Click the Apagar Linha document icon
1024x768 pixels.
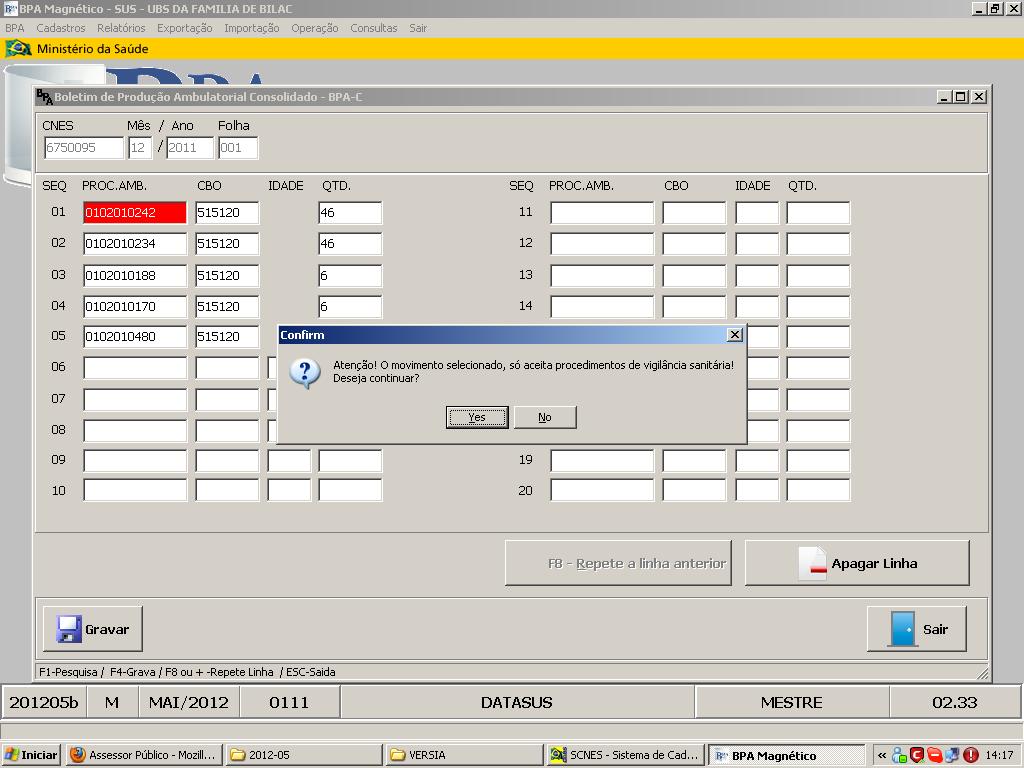[x=813, y=564]
